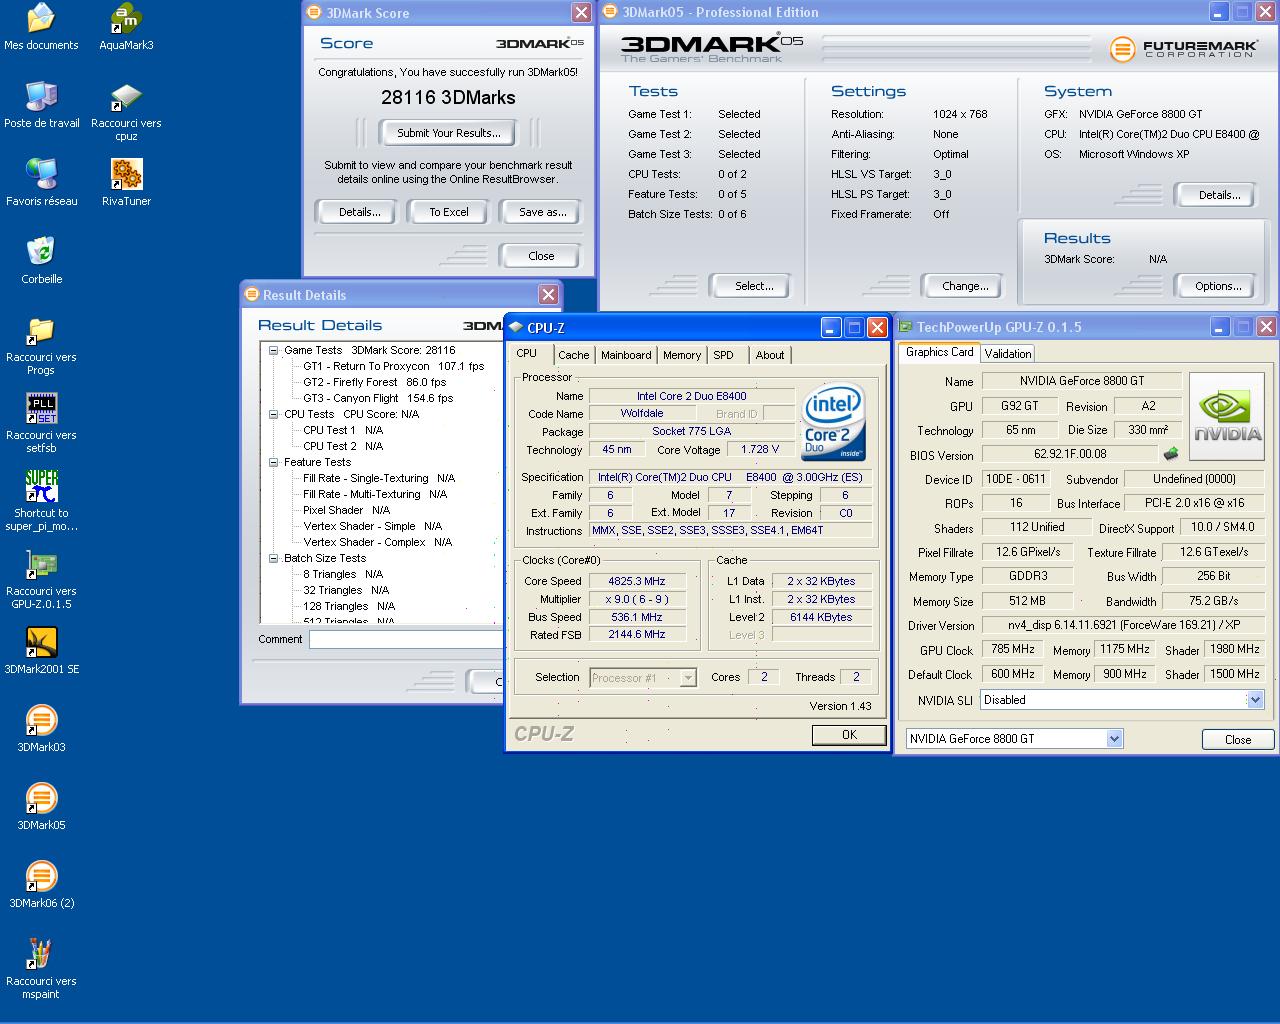Viewport: 1280px width, 1024px height.
Task: Click Submit Your Results button
Action: (x=449, y=133)
